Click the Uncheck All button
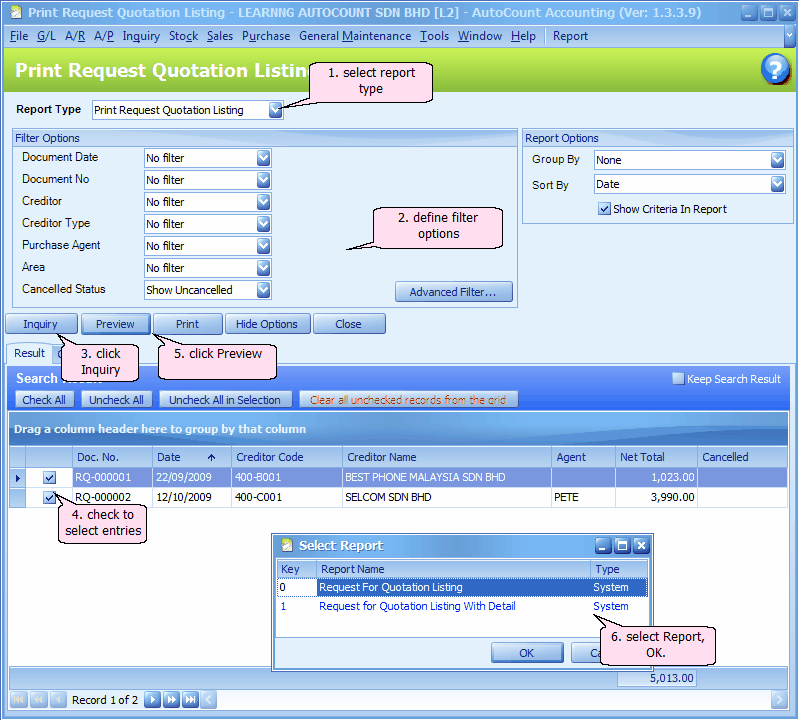The width and height of the screenshot is (799, 720). (116, 400)
